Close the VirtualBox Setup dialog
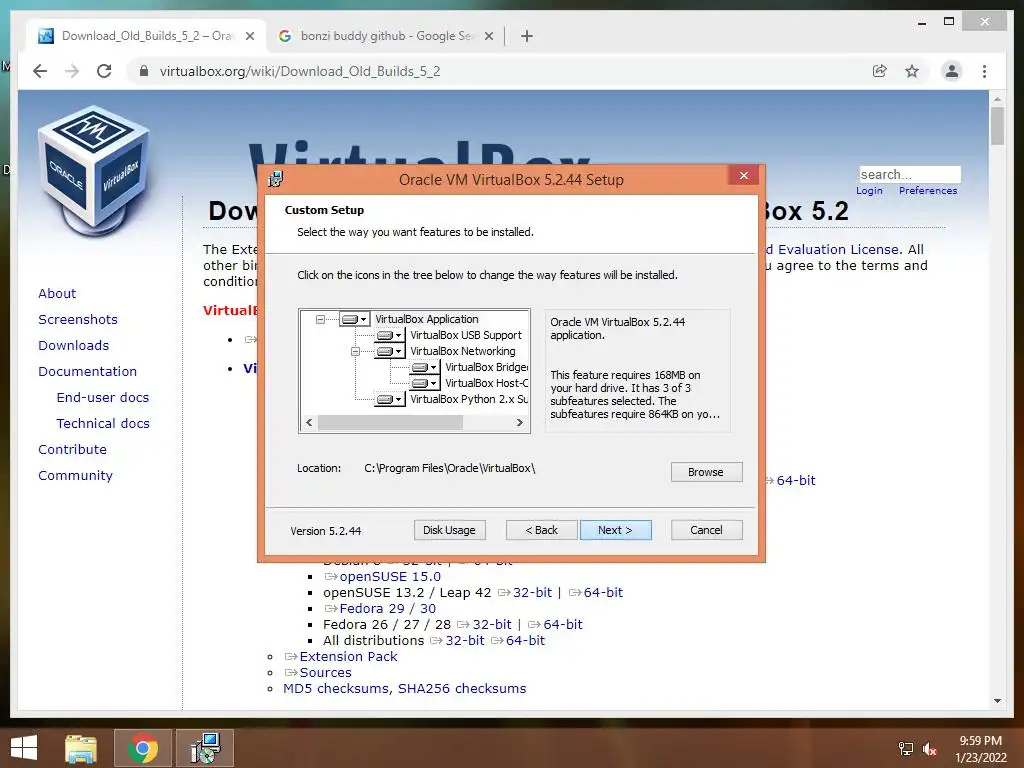1024x768 pixels. (x=743, y=175)
